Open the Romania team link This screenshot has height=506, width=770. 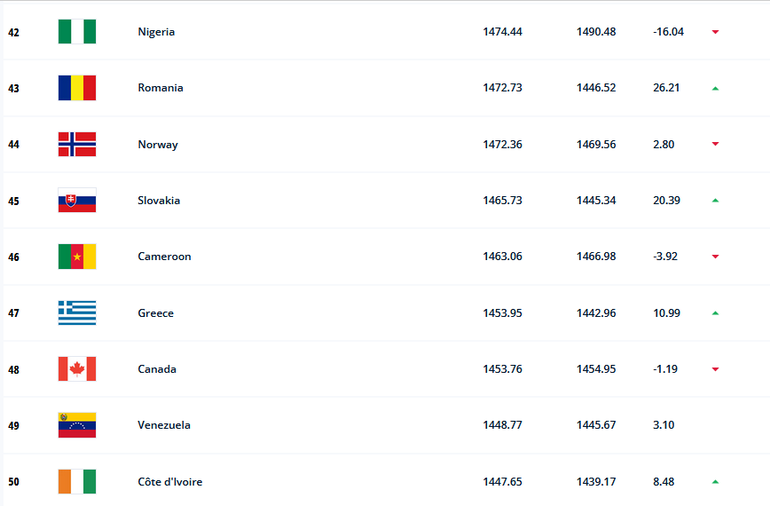[x=160, y=88]
